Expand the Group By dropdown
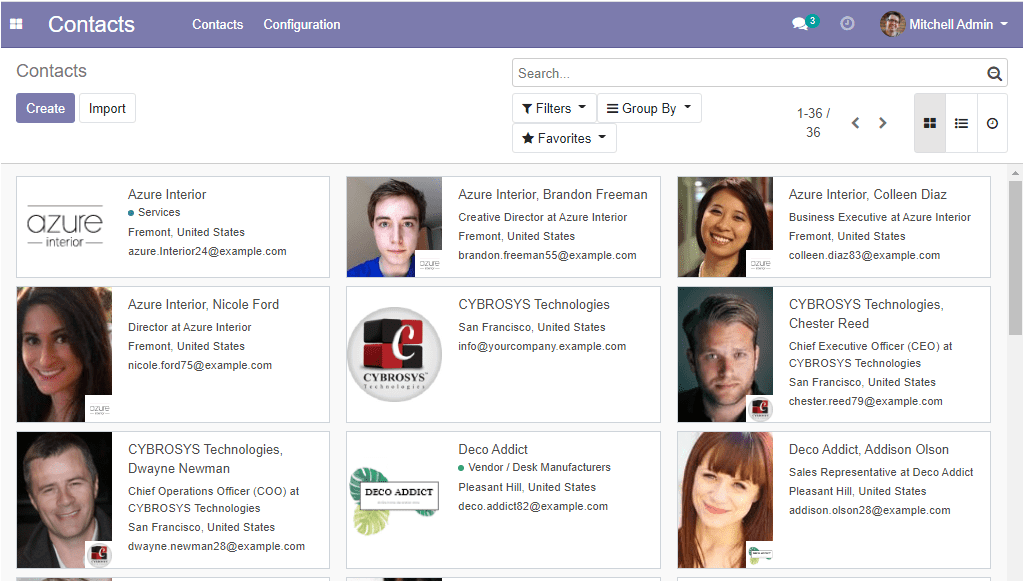The height and width of the screenshot is (582, 1024). [649, 108]
